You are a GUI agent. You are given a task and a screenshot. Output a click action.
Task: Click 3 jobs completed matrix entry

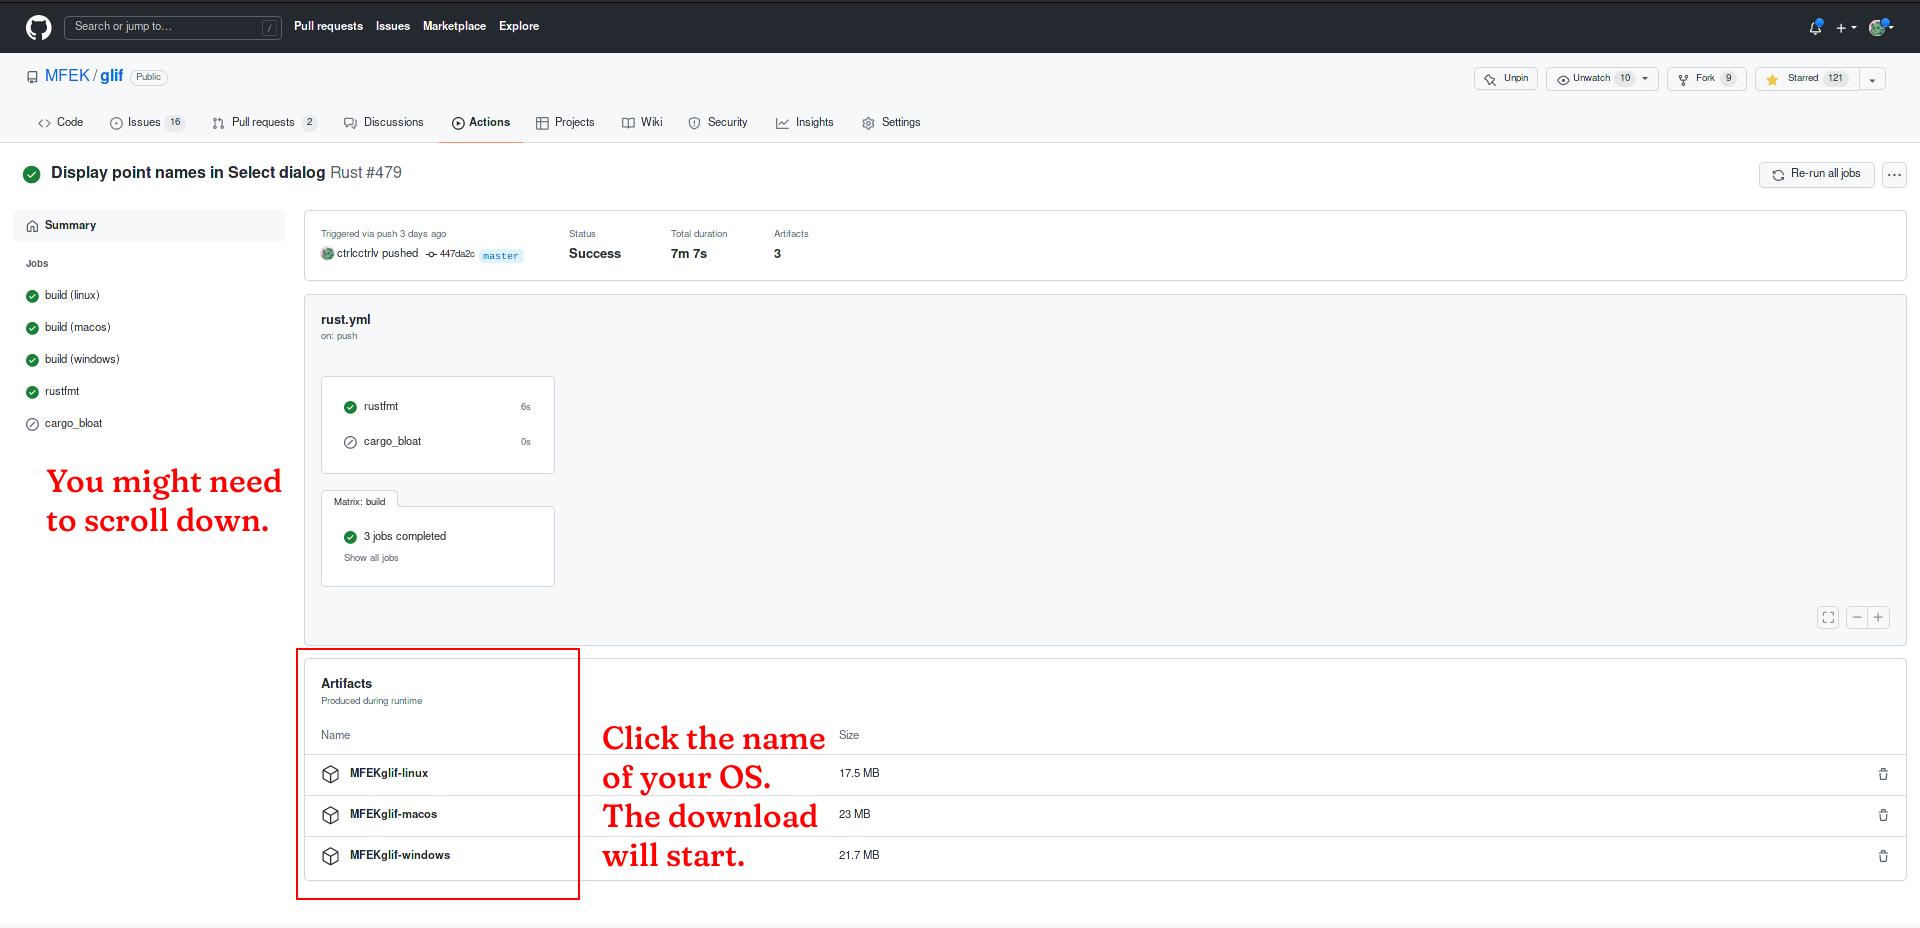[x=405, y=536]
